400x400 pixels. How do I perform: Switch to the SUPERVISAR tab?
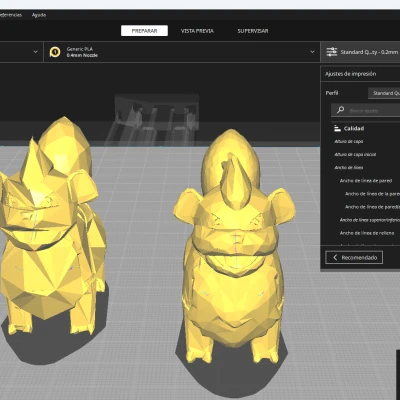pos(253,31)
